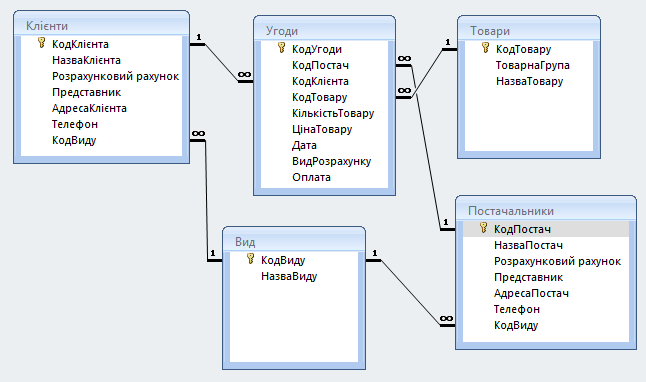
Task: Select field КількістьТовару
Action: (x=333, y=113)
